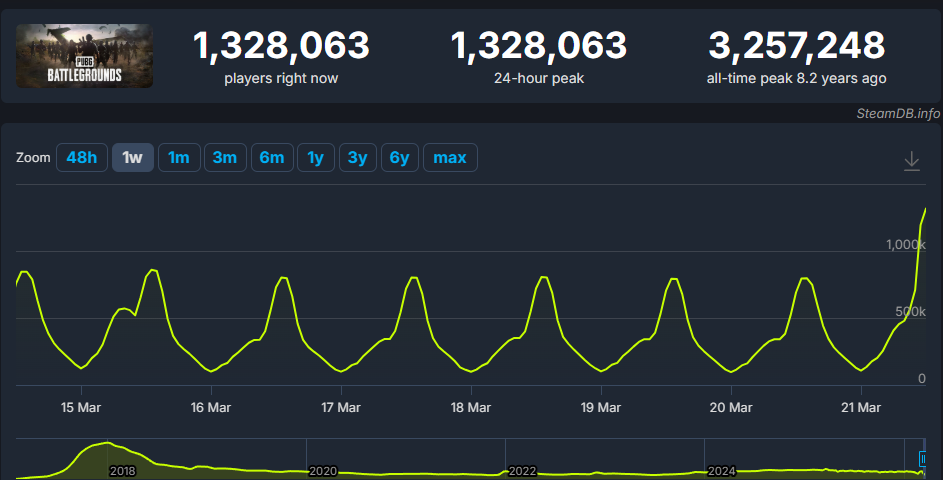Click the navigator range handle at right edge
Viewport: 943px width, 480px height.
click(x=923, y=458)
